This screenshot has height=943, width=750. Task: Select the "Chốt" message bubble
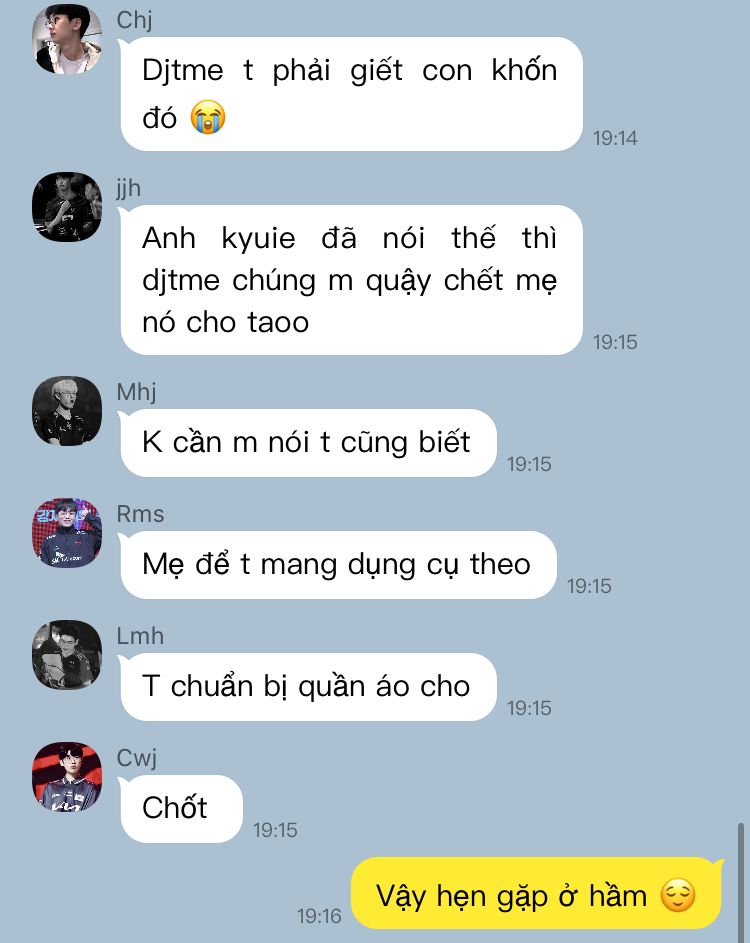coord(181,808)
